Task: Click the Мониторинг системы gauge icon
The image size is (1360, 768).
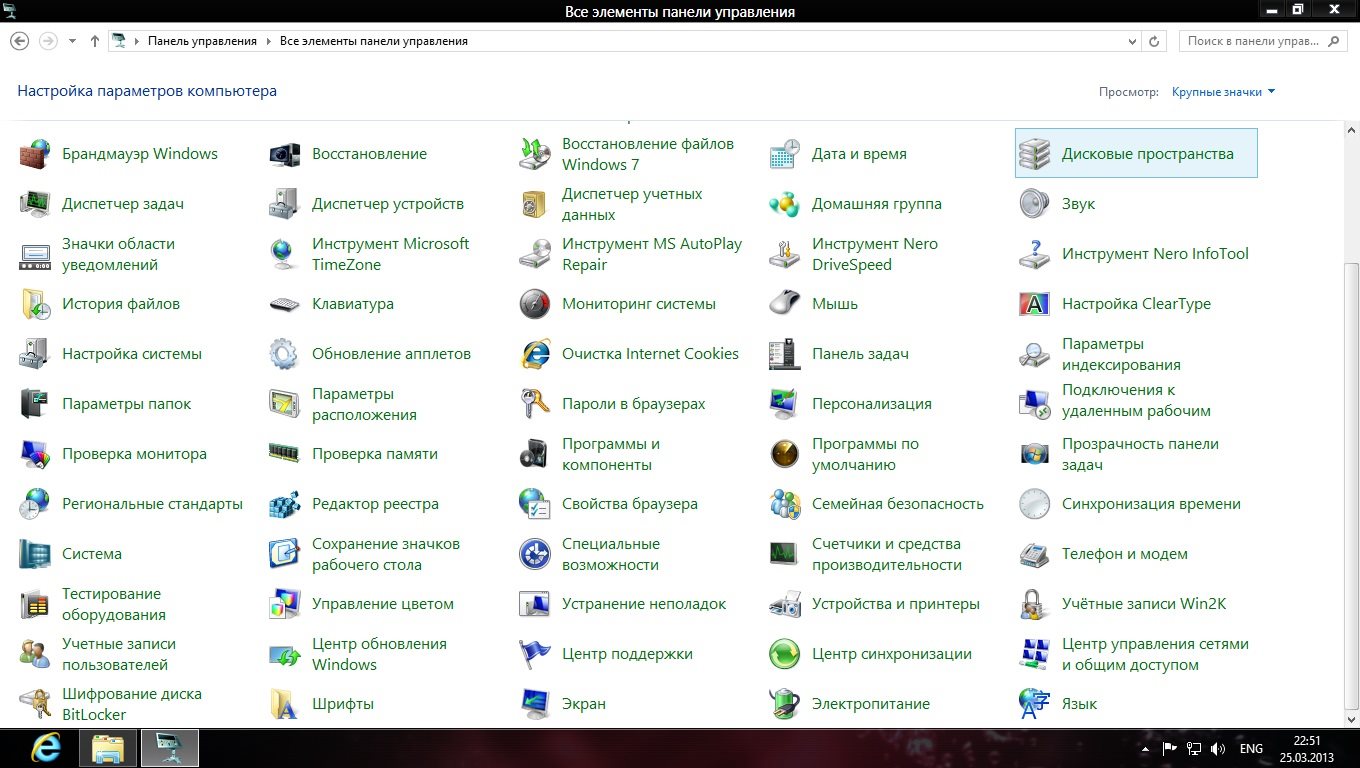Action: pos(535,304)
